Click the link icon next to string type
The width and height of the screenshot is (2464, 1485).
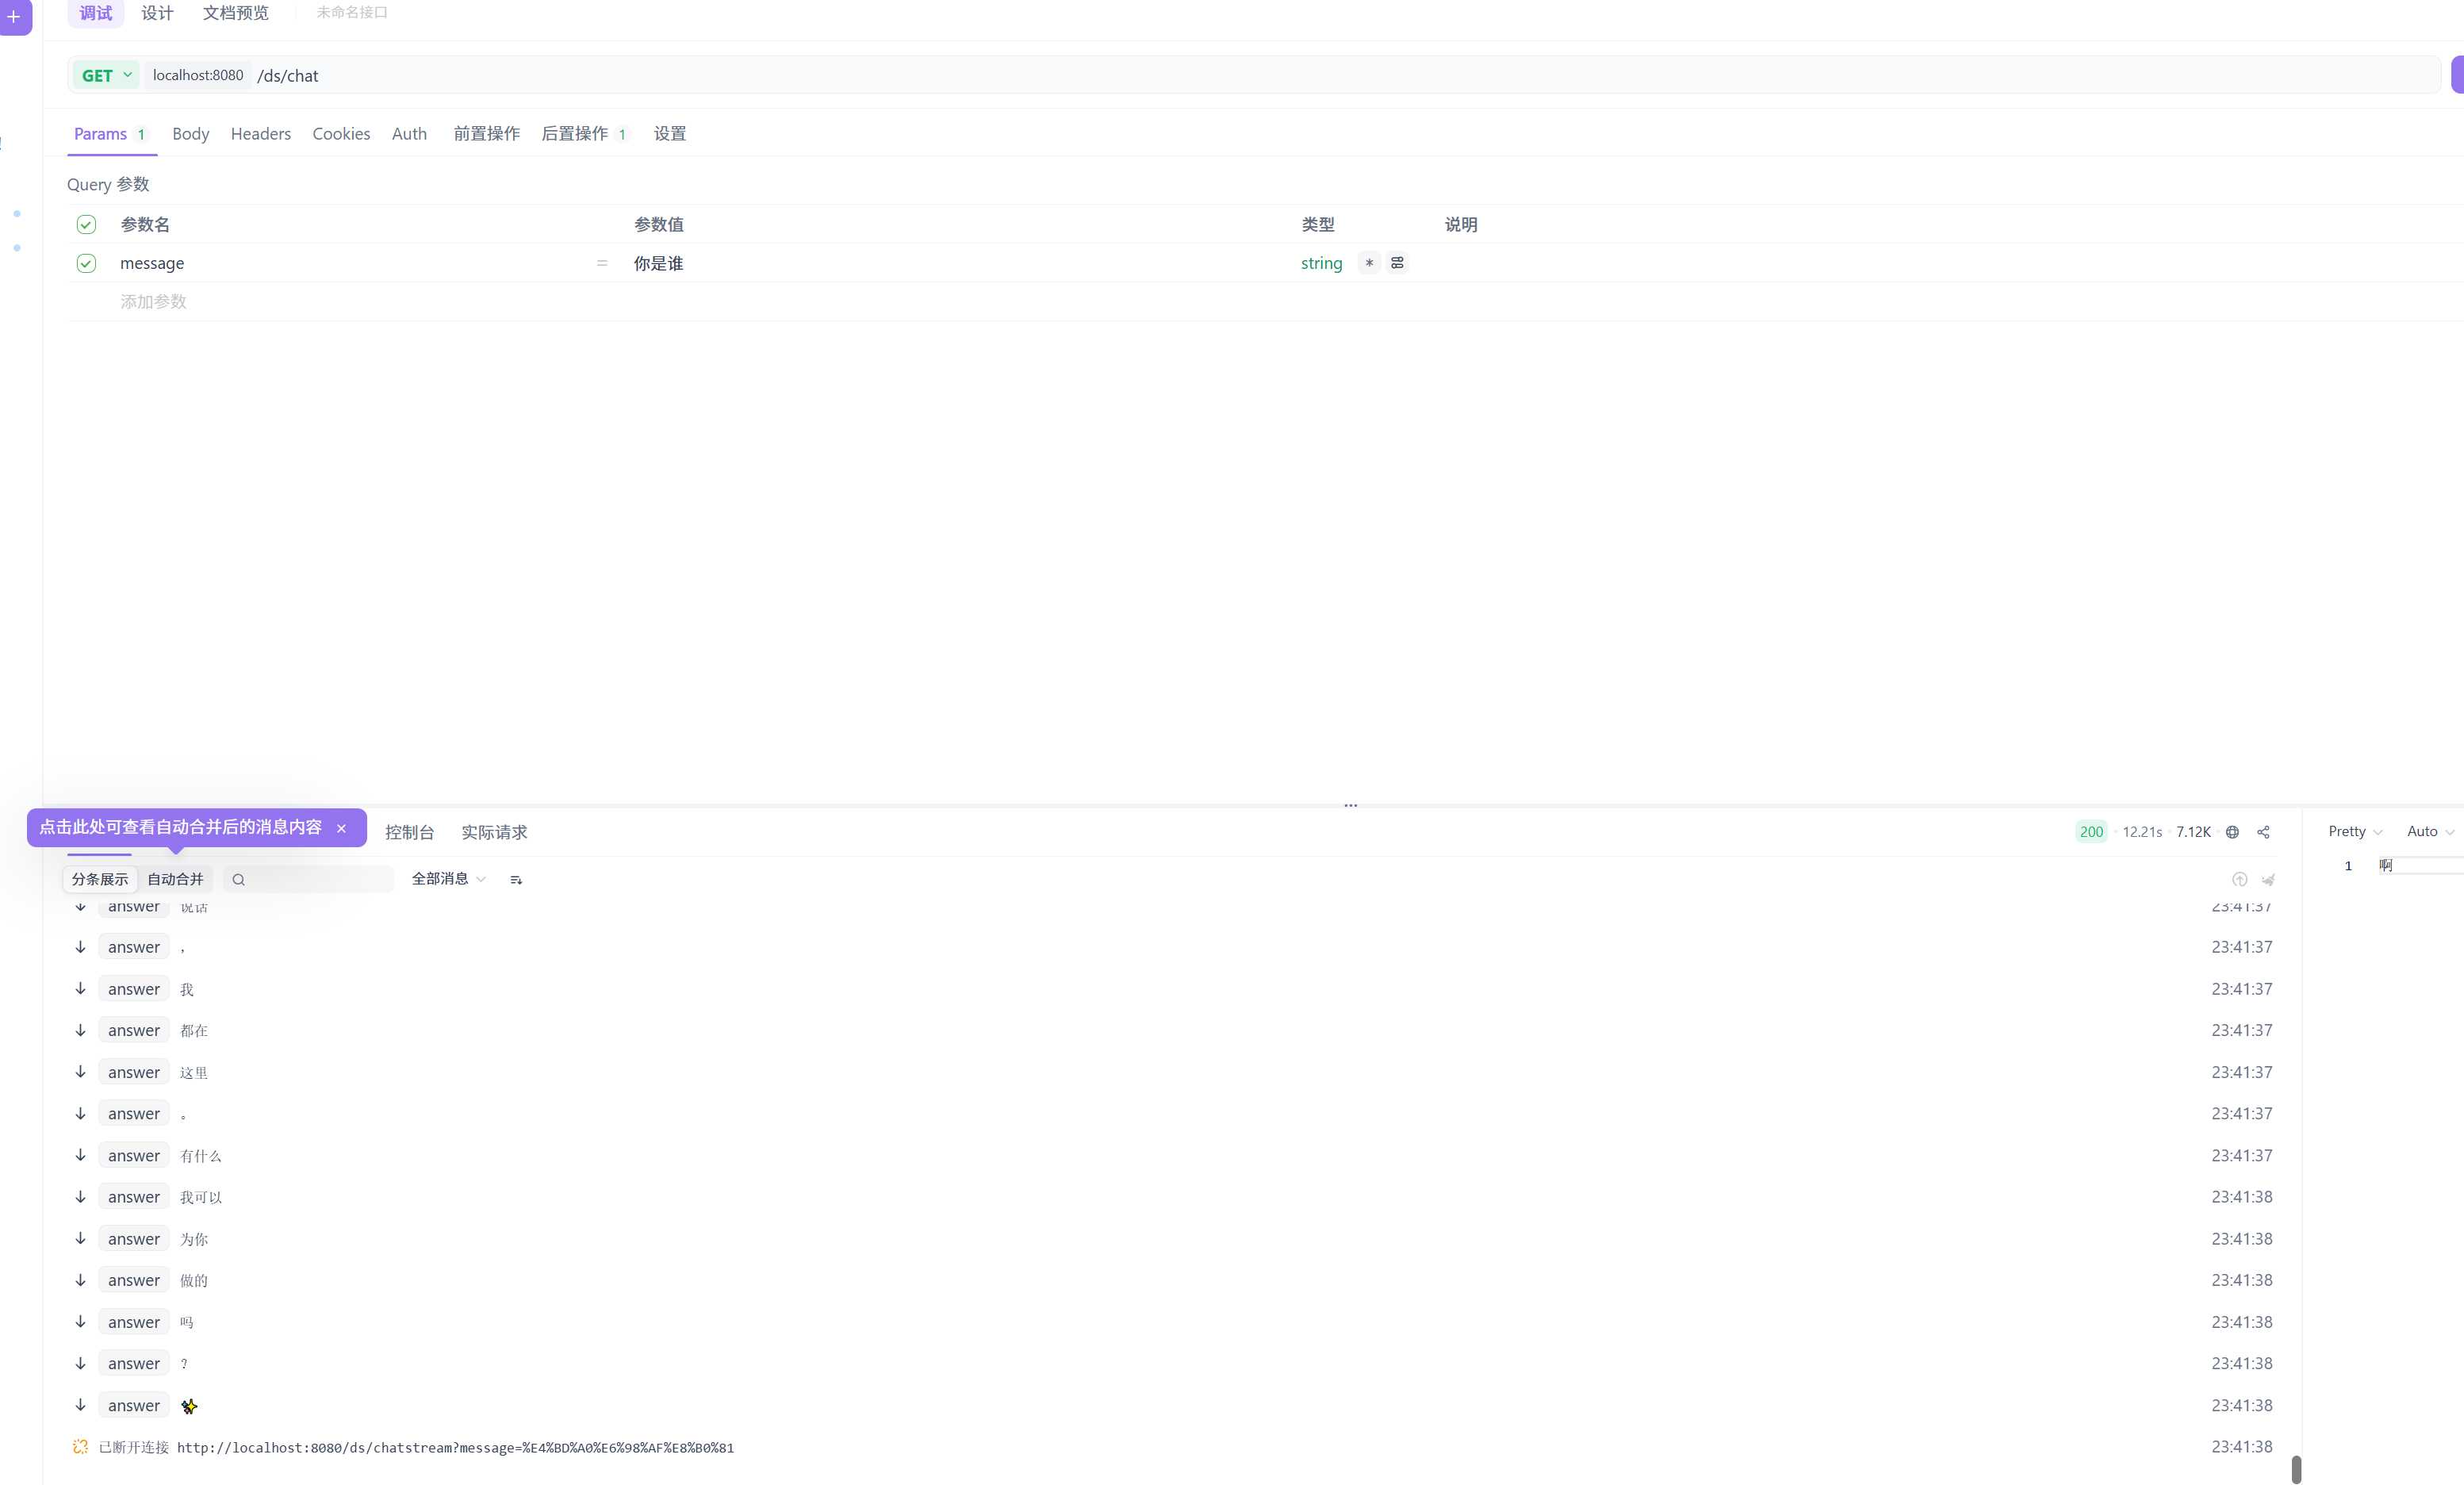tap(1397, 262)
